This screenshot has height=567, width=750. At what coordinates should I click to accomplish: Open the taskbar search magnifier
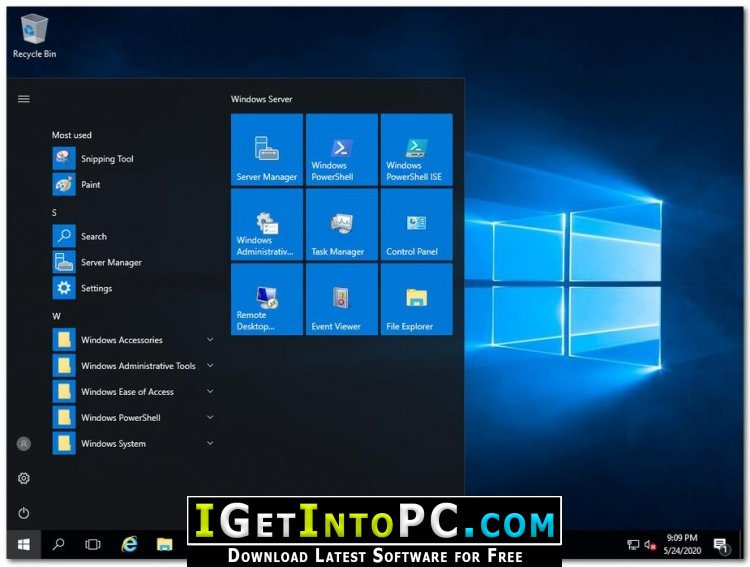pos(59,545)
